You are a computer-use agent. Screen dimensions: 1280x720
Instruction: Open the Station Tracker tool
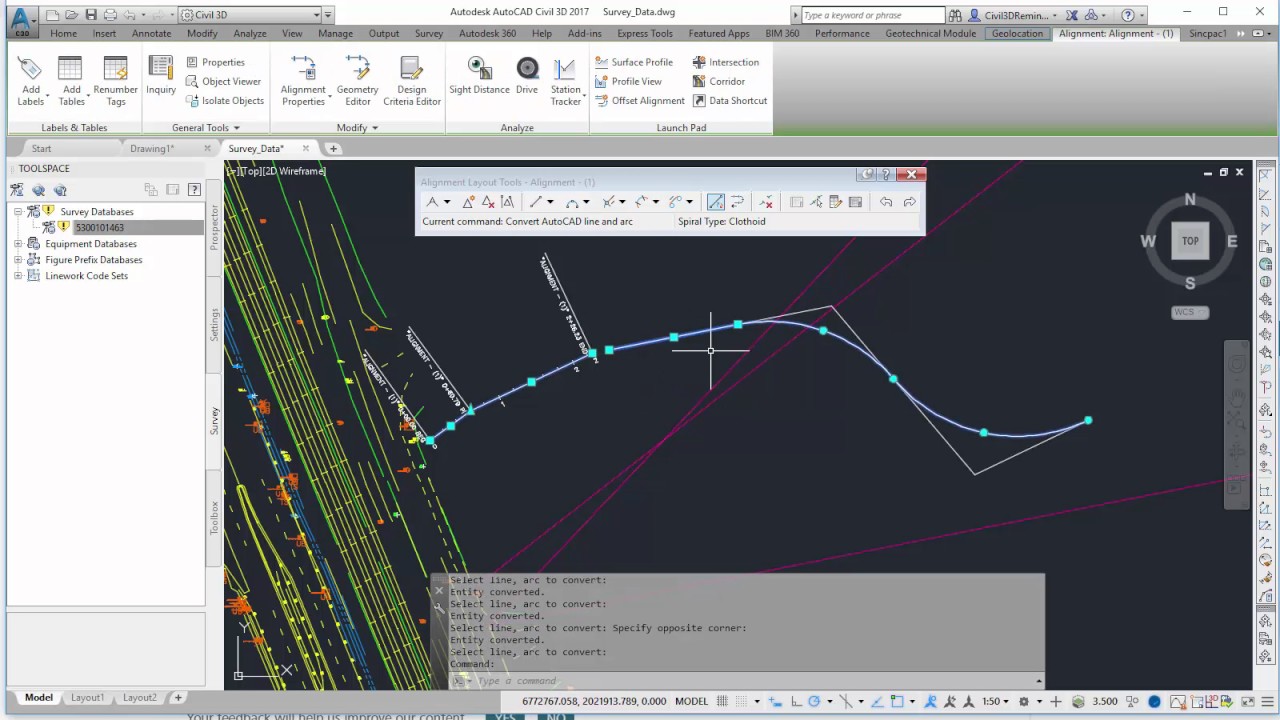coord(565,81)
